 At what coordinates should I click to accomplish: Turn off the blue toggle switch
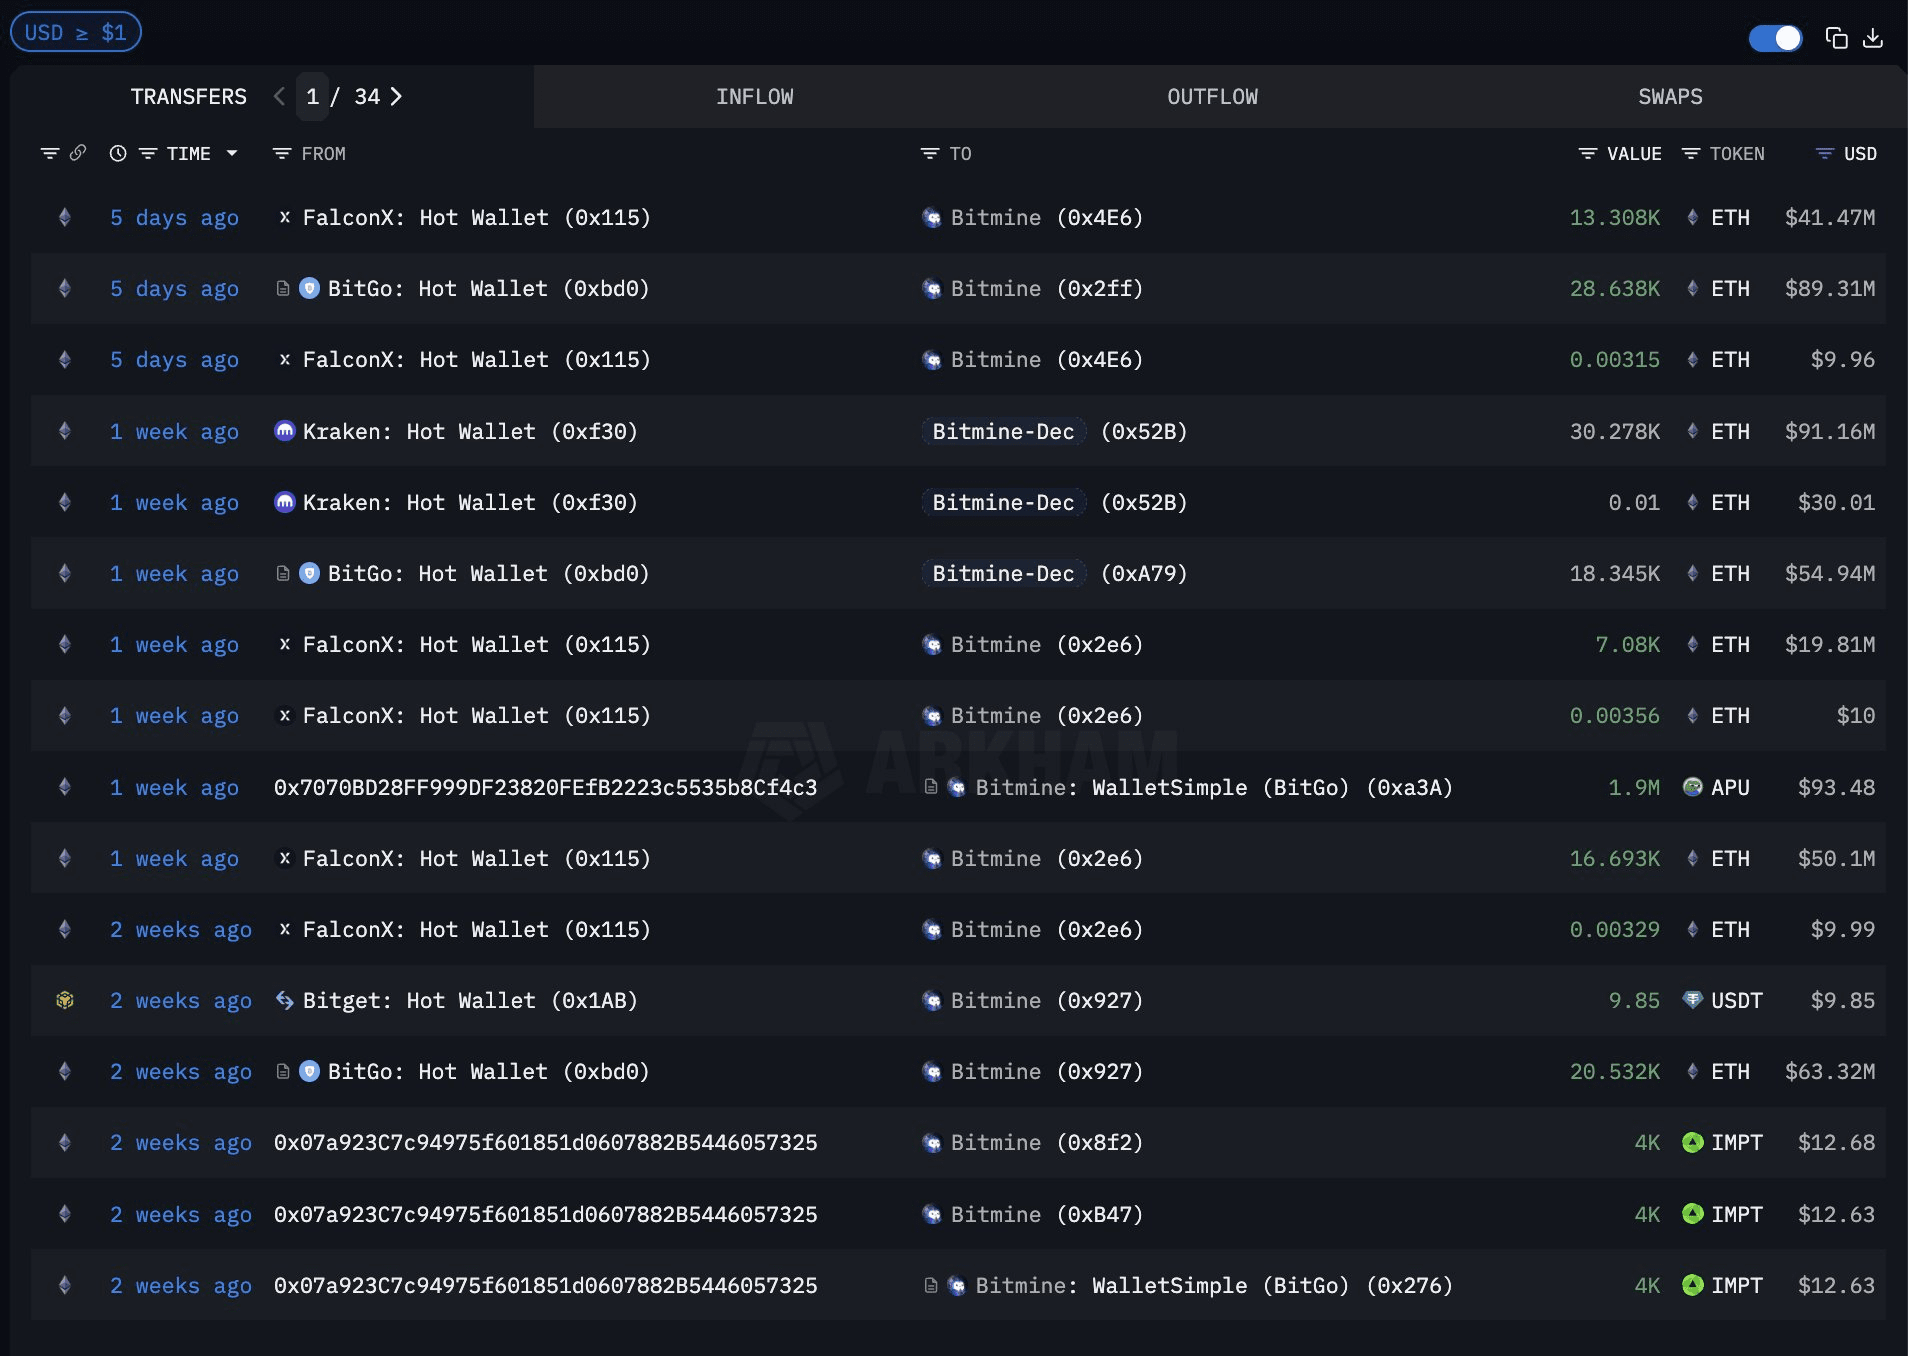click(1775, 38)
